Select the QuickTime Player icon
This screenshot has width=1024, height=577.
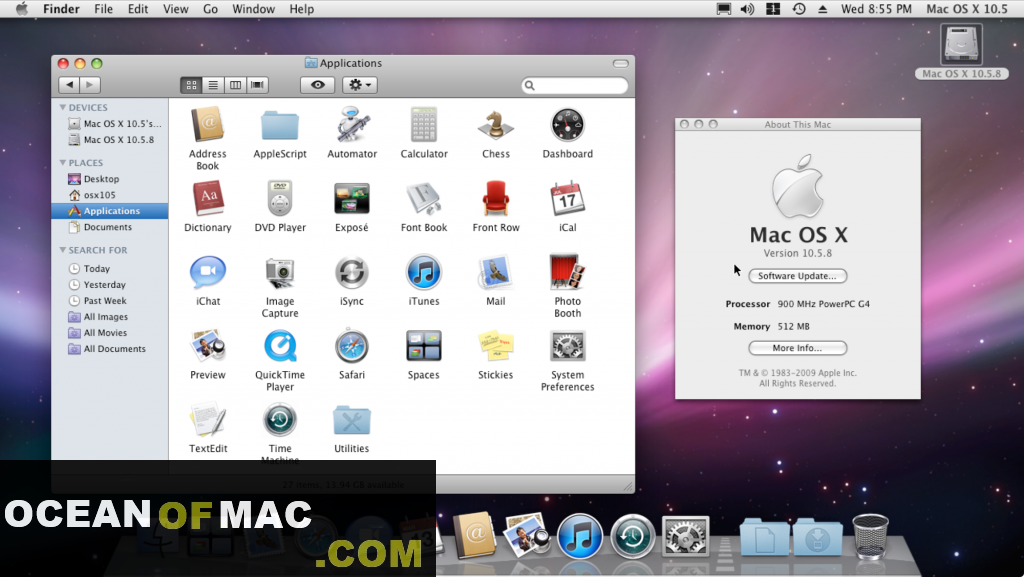coord(280,346)
